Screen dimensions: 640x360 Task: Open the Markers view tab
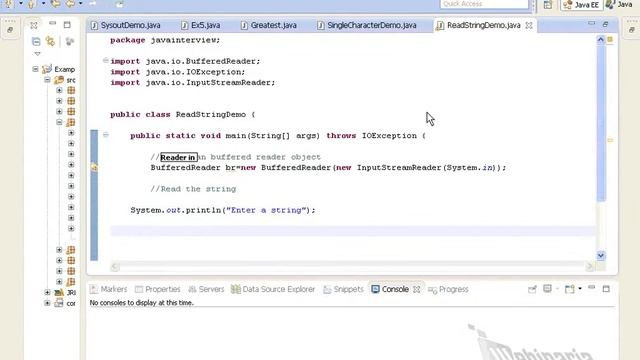[109, 289]
